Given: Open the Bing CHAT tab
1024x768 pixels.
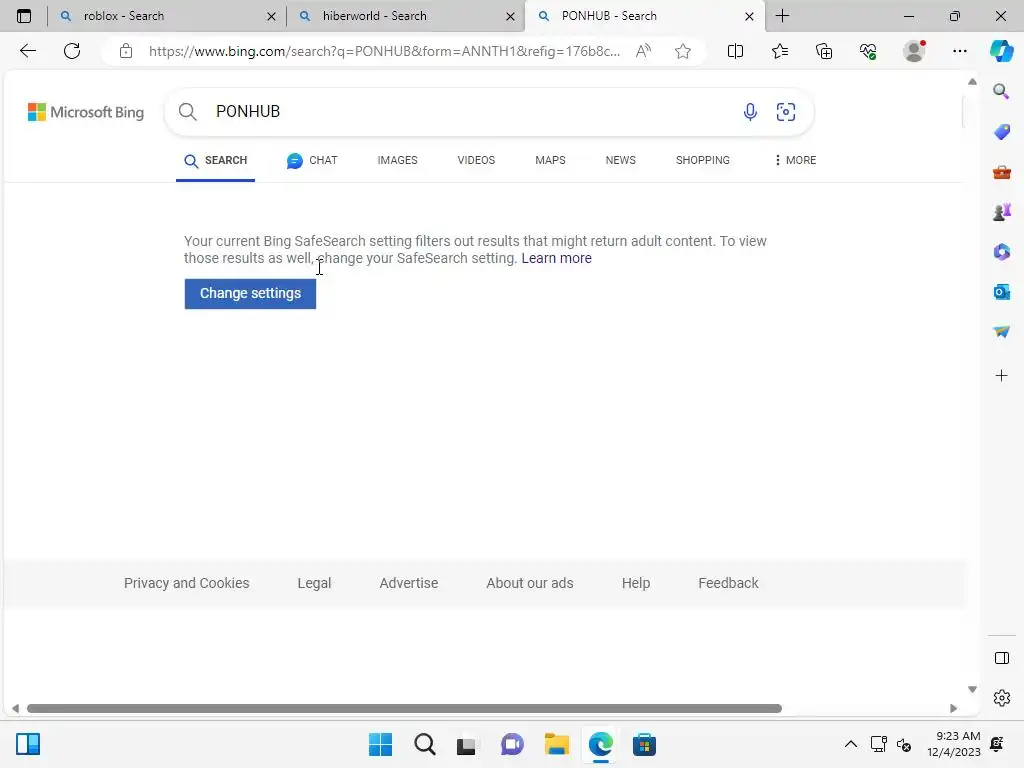Looking at the screenshot, I should (x=312, y=161).
